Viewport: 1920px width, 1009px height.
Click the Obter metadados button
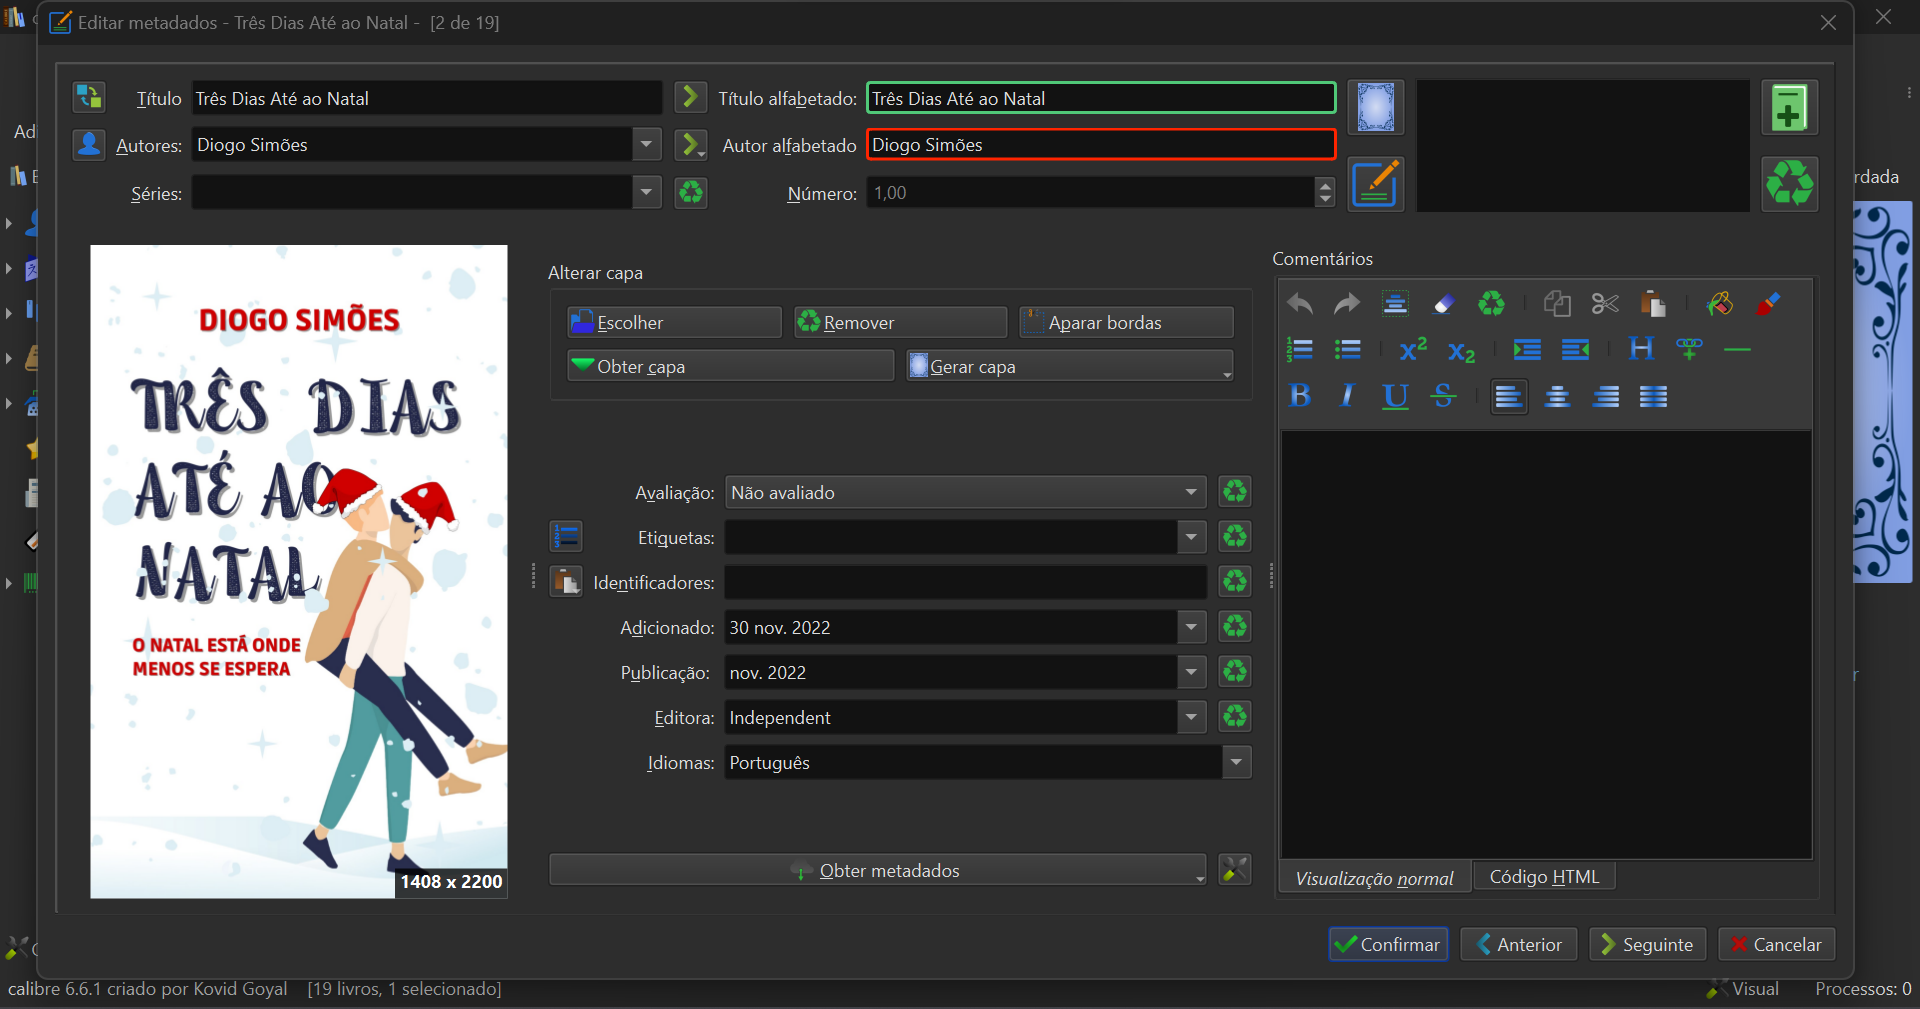[x=877, y=870]
